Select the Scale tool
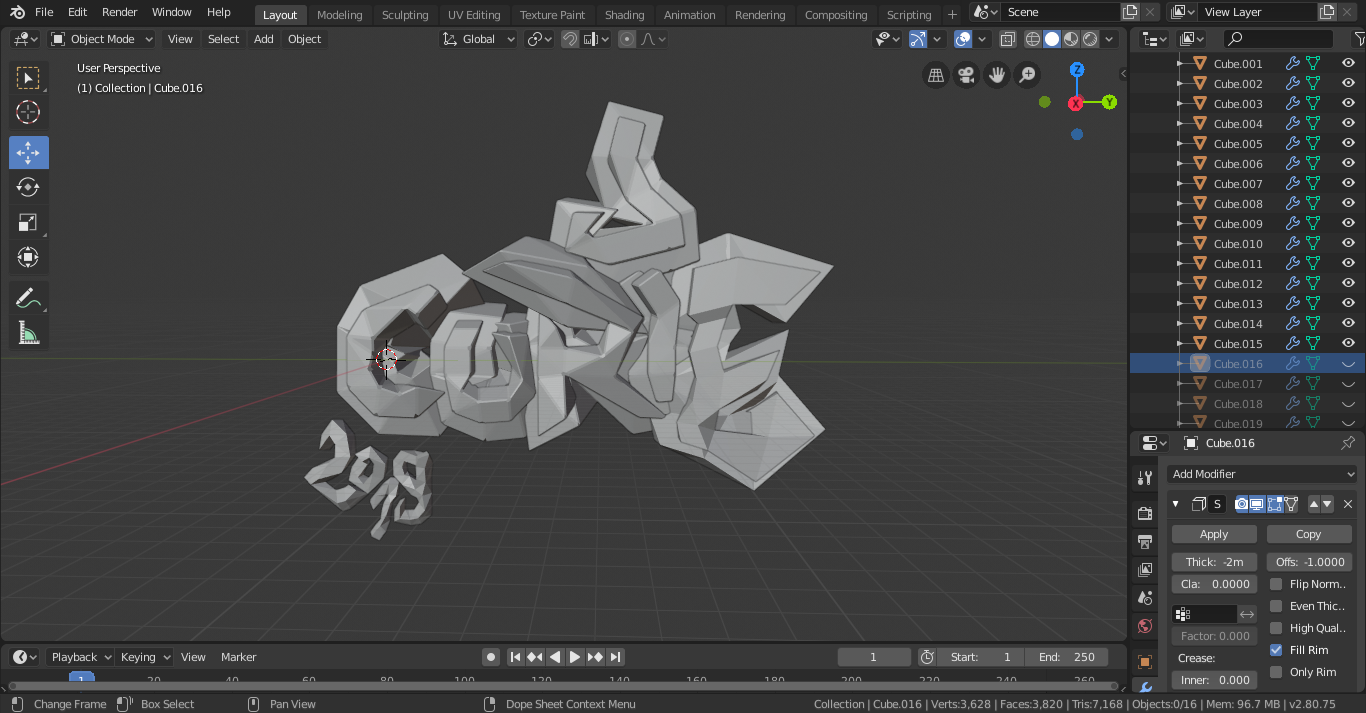Image resolution: width=1366 pixels, height=713 pixels. click(28, 223)
